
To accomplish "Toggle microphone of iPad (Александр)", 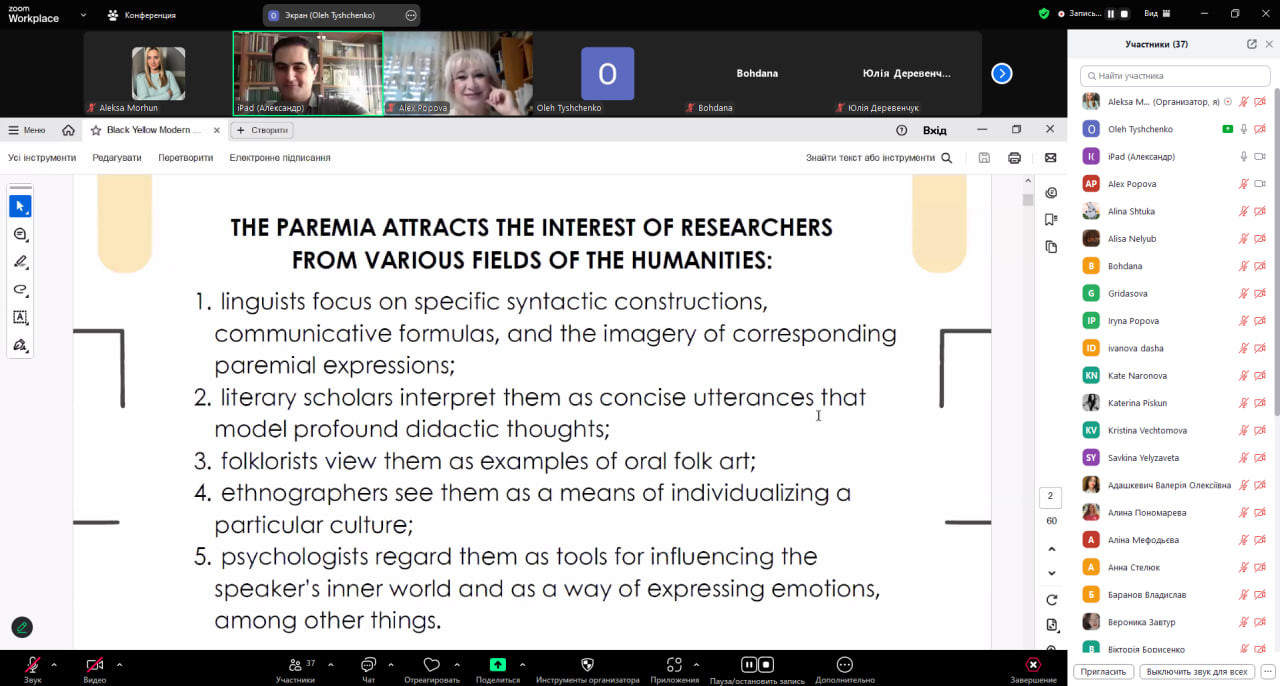I will click(x=1243, y=156).
